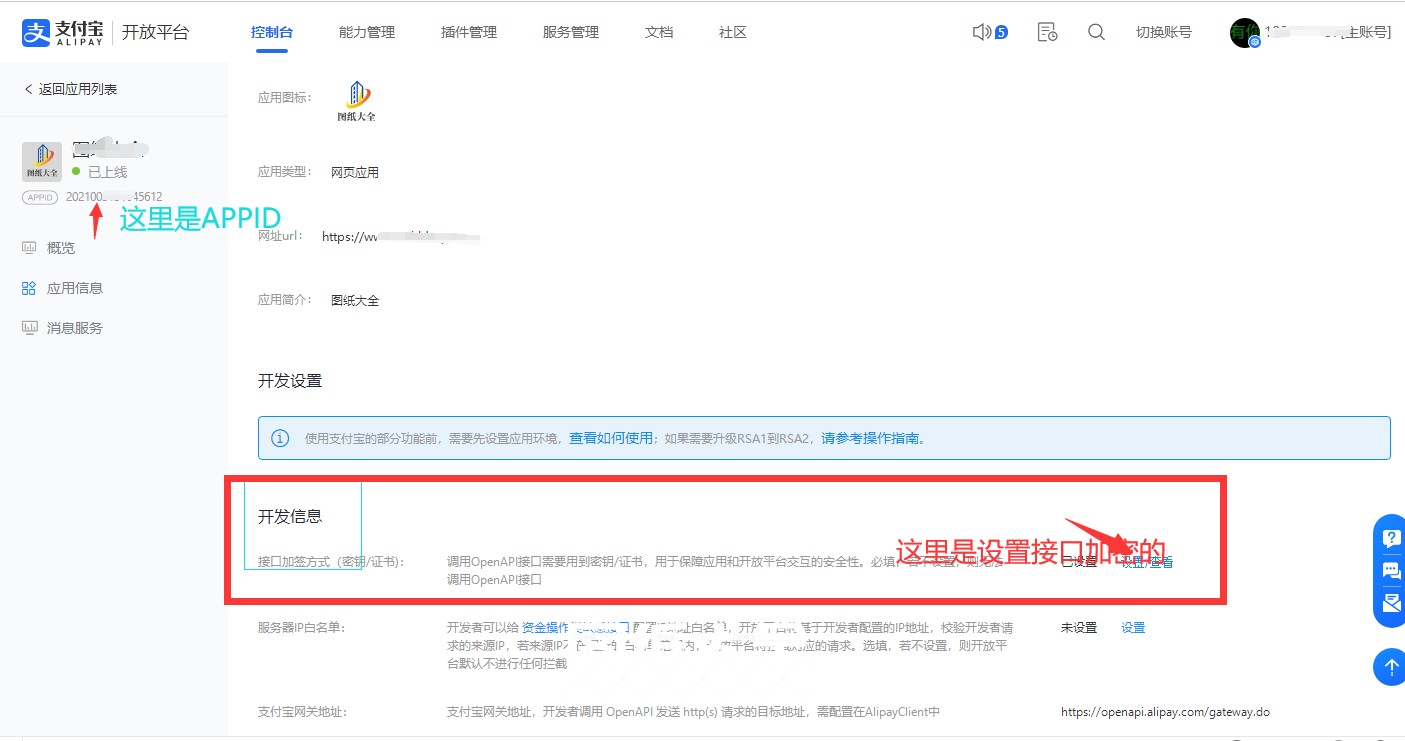Screen dimensions: 1405x741
Task: Click the info icon in notice banner
Action: pos(281,438)
